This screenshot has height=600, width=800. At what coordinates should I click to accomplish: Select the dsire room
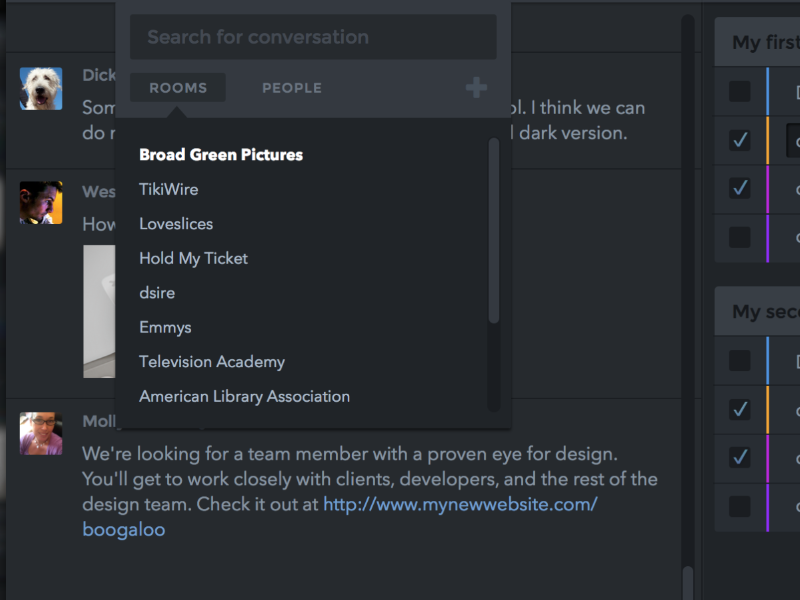(x=157, y=292)
